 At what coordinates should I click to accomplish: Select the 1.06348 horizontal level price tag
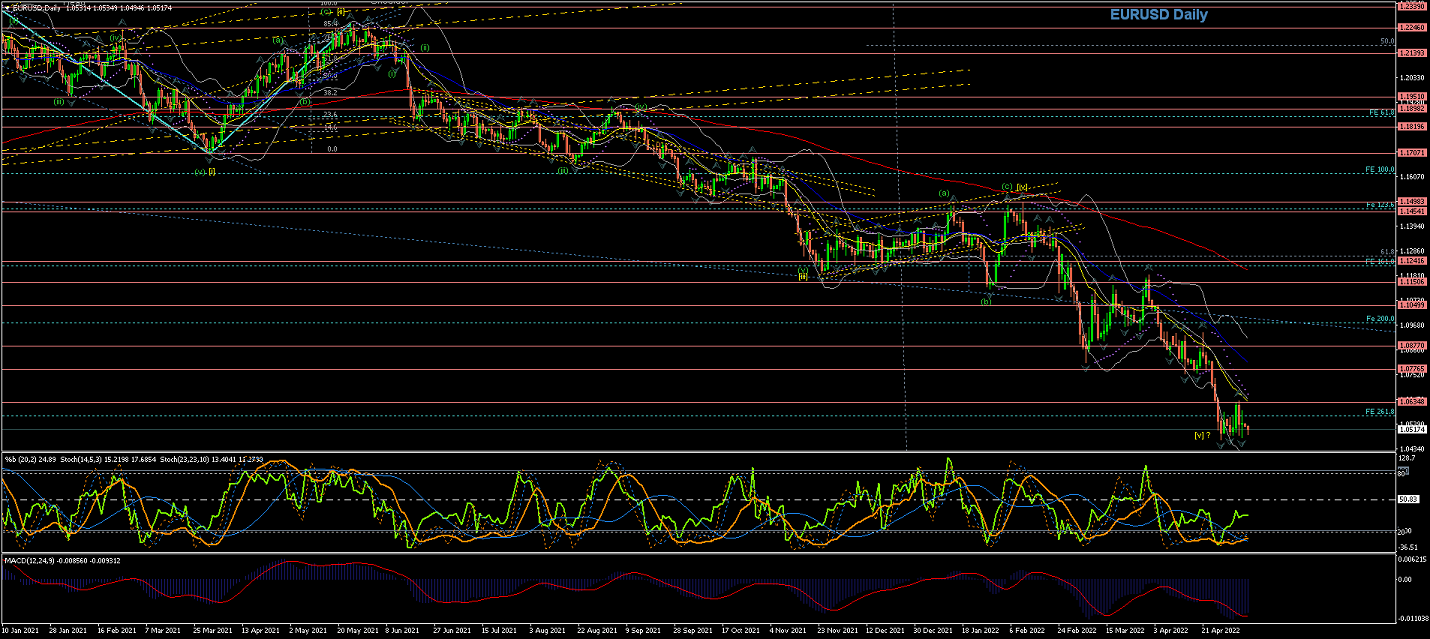click(1411, 403)
